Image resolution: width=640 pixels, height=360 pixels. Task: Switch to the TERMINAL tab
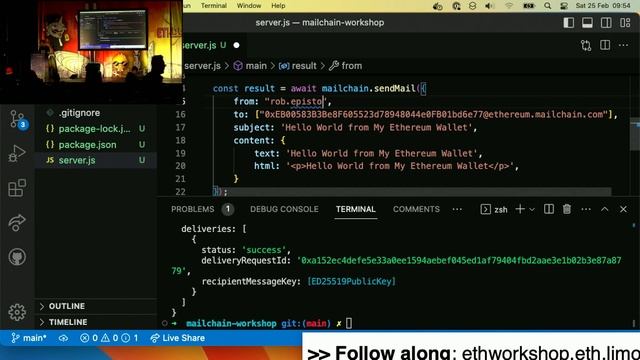coord(356,209)
